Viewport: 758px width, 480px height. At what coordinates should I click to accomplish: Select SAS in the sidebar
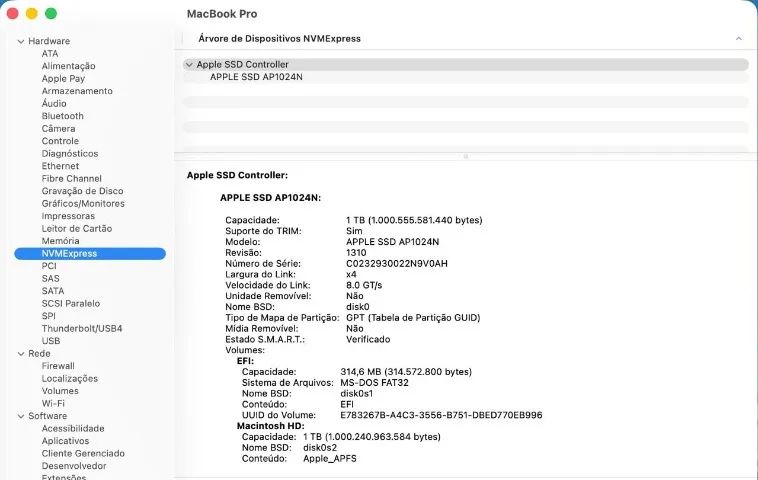pos(50,279)
